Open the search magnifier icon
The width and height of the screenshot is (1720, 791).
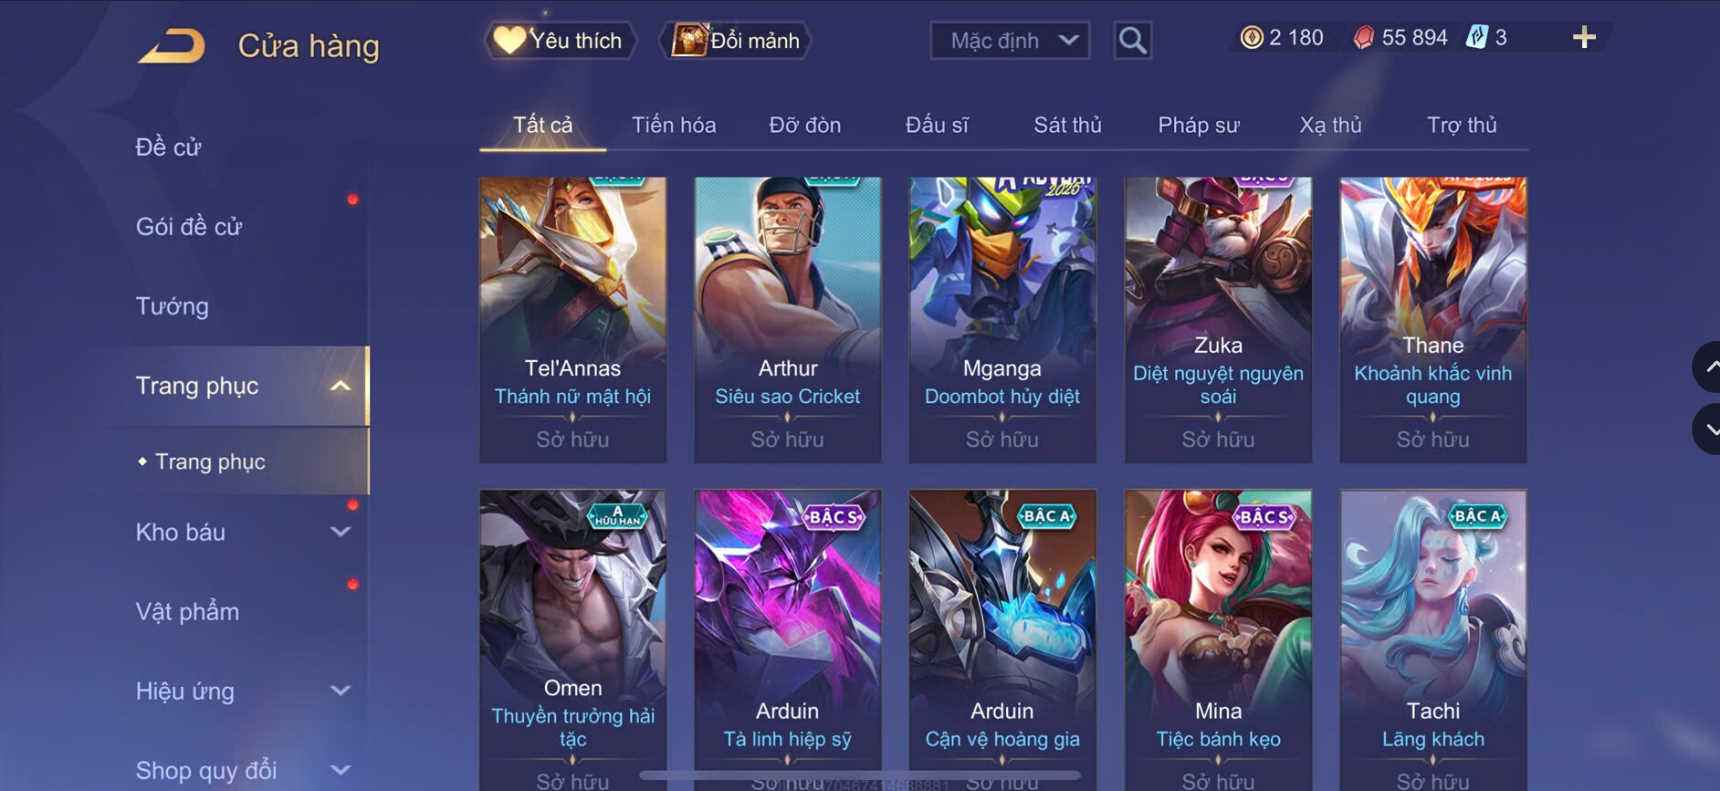pyautogui.click(x=1132, y=40)
